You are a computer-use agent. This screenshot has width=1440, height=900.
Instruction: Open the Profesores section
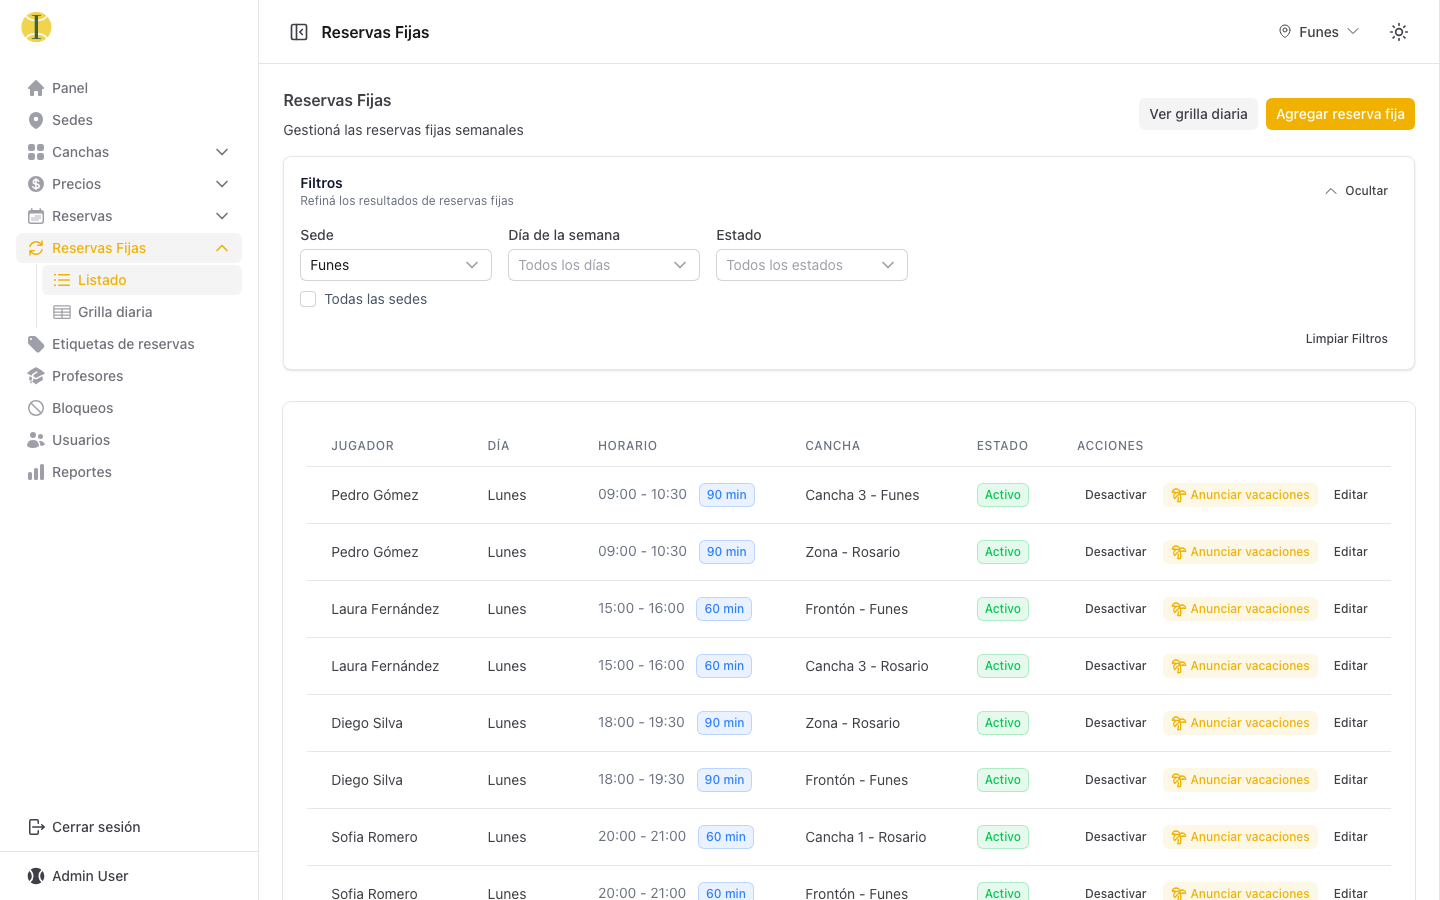[129, 376]
